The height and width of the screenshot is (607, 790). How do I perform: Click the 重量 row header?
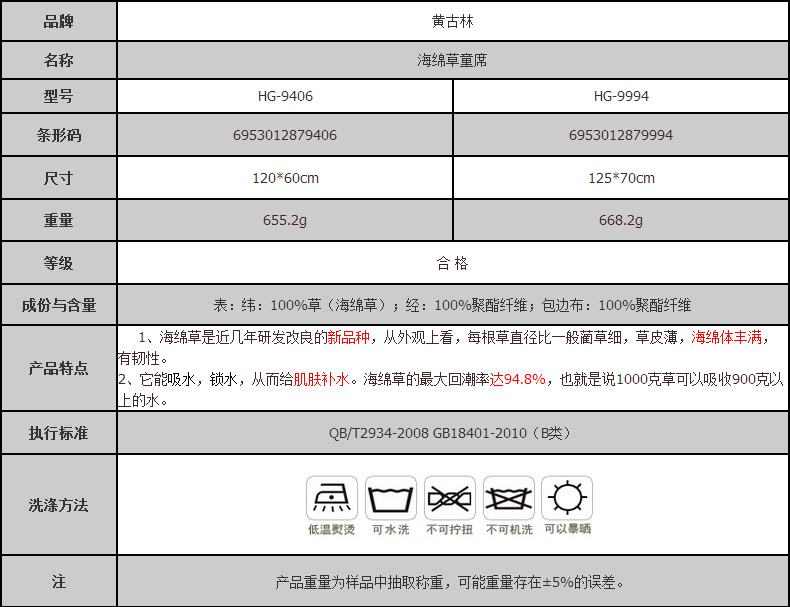(x=59, y=220)
